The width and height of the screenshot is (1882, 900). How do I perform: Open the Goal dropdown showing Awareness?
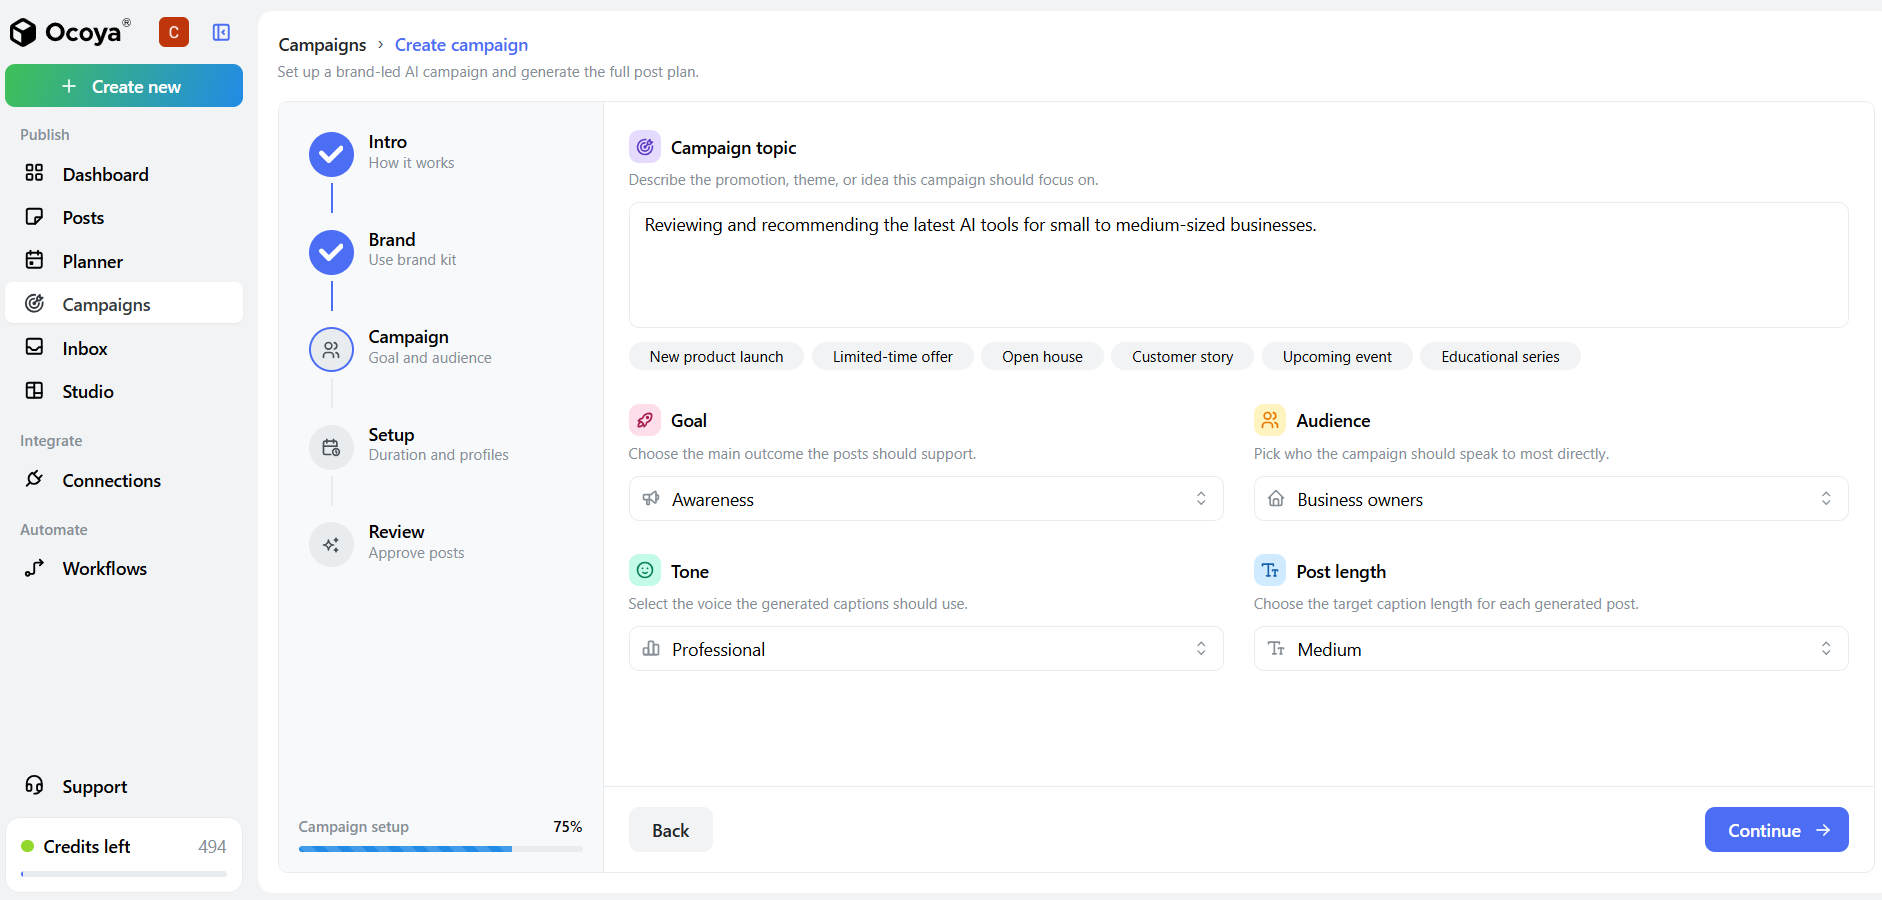926,499
